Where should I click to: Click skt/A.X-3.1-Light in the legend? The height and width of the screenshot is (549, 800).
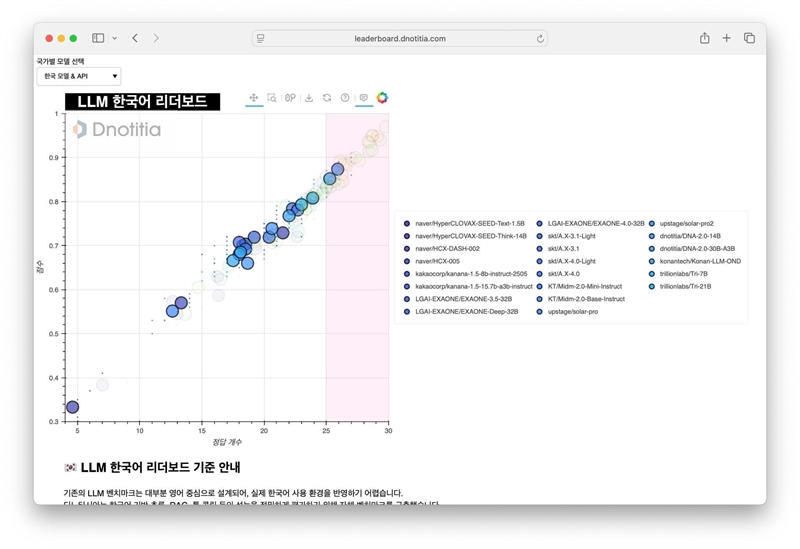pyautogui.click(x=566, y=236)
